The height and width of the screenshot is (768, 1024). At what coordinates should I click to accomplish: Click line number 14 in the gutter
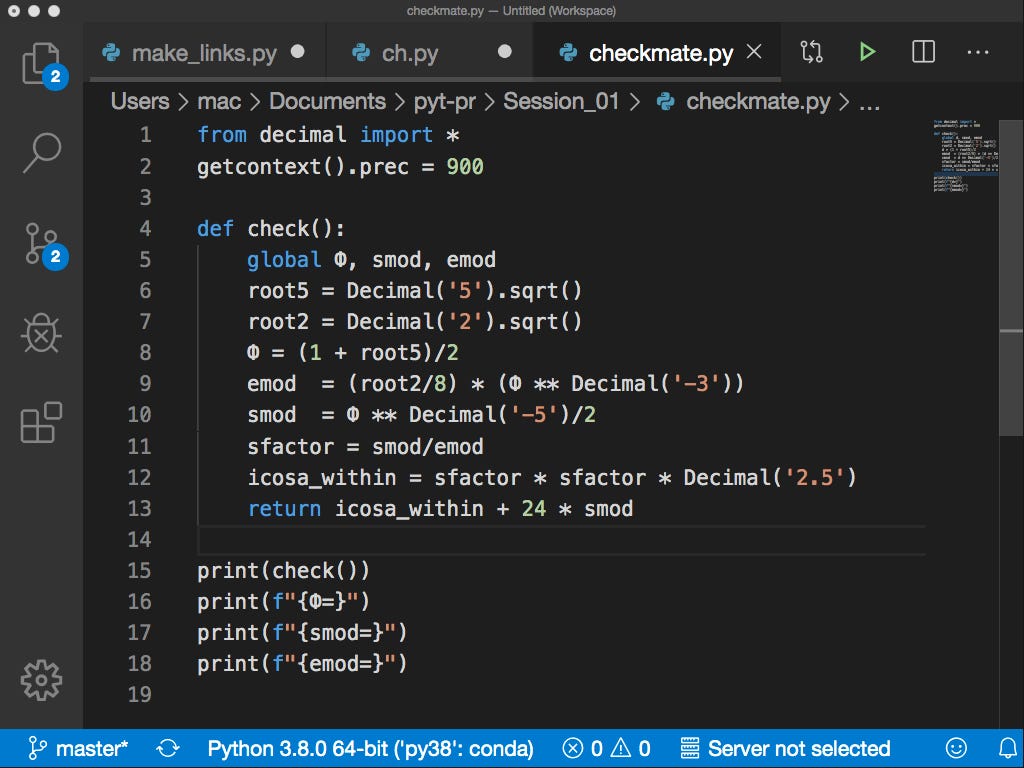pyautogui.click(x=139, y=539)
